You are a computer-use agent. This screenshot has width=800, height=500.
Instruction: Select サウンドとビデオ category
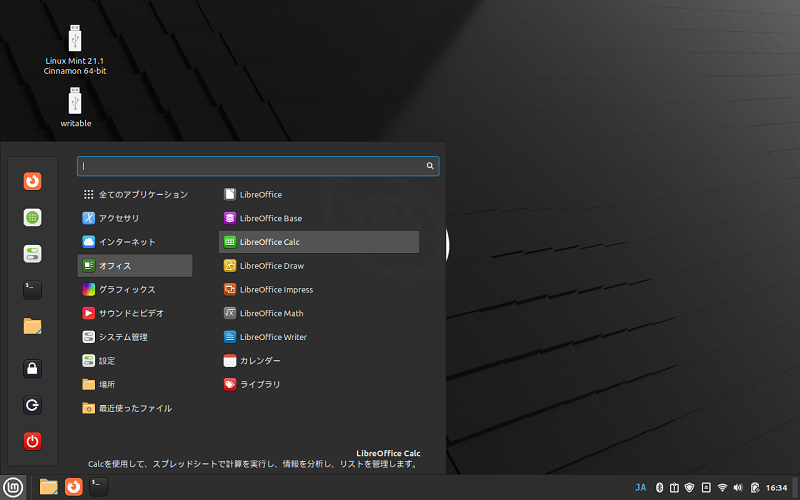click(135, 313)
